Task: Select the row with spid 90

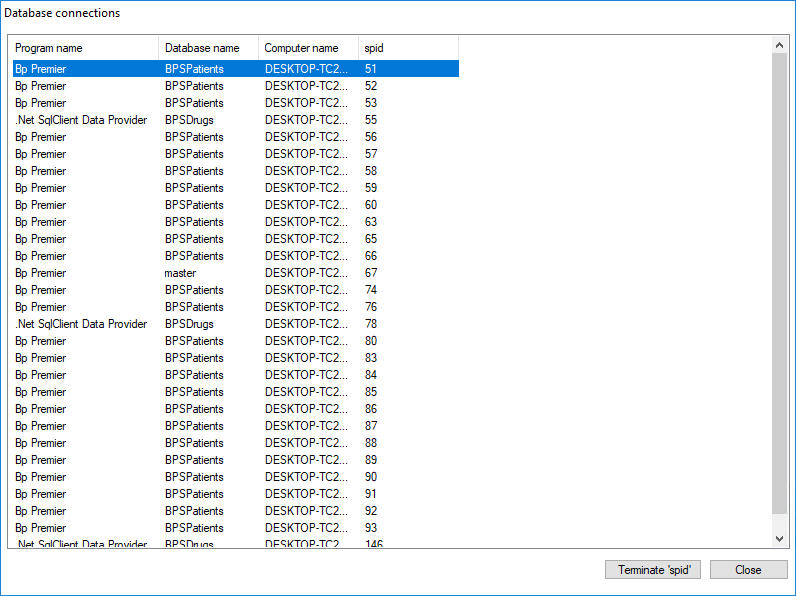Action: [x=236, y=477]
